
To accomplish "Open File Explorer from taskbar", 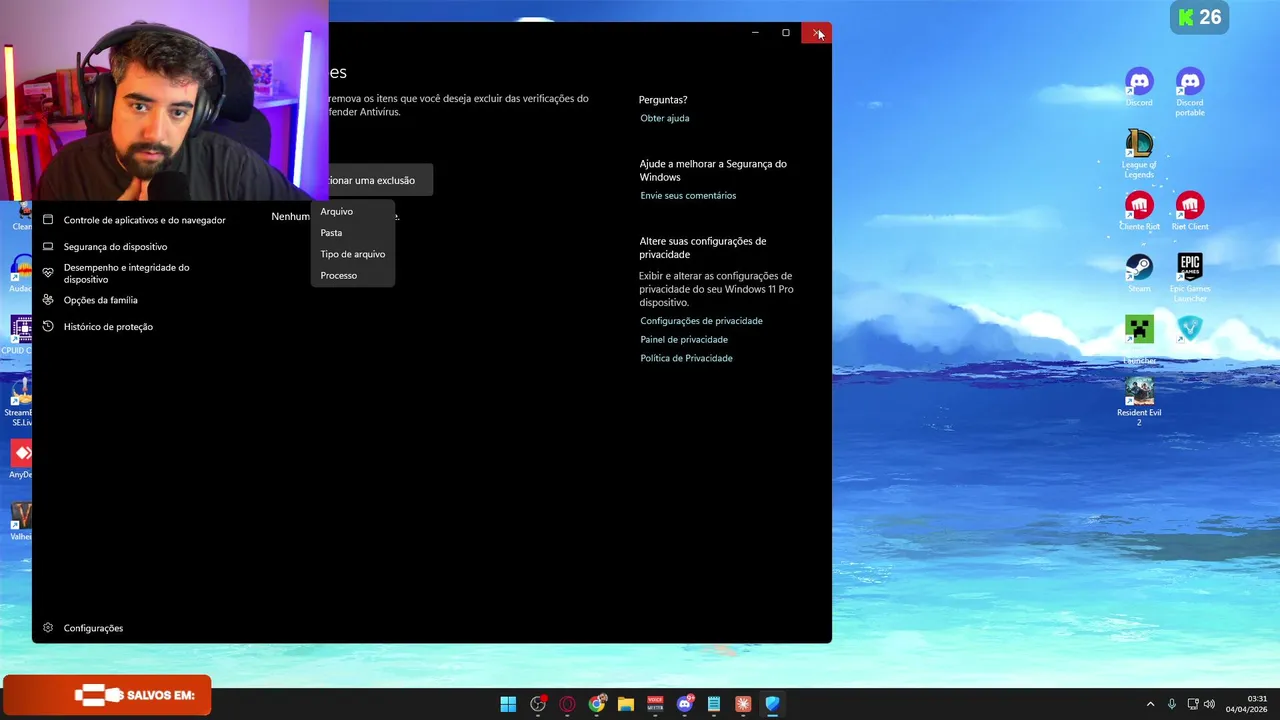I will (x=626, y=704).
